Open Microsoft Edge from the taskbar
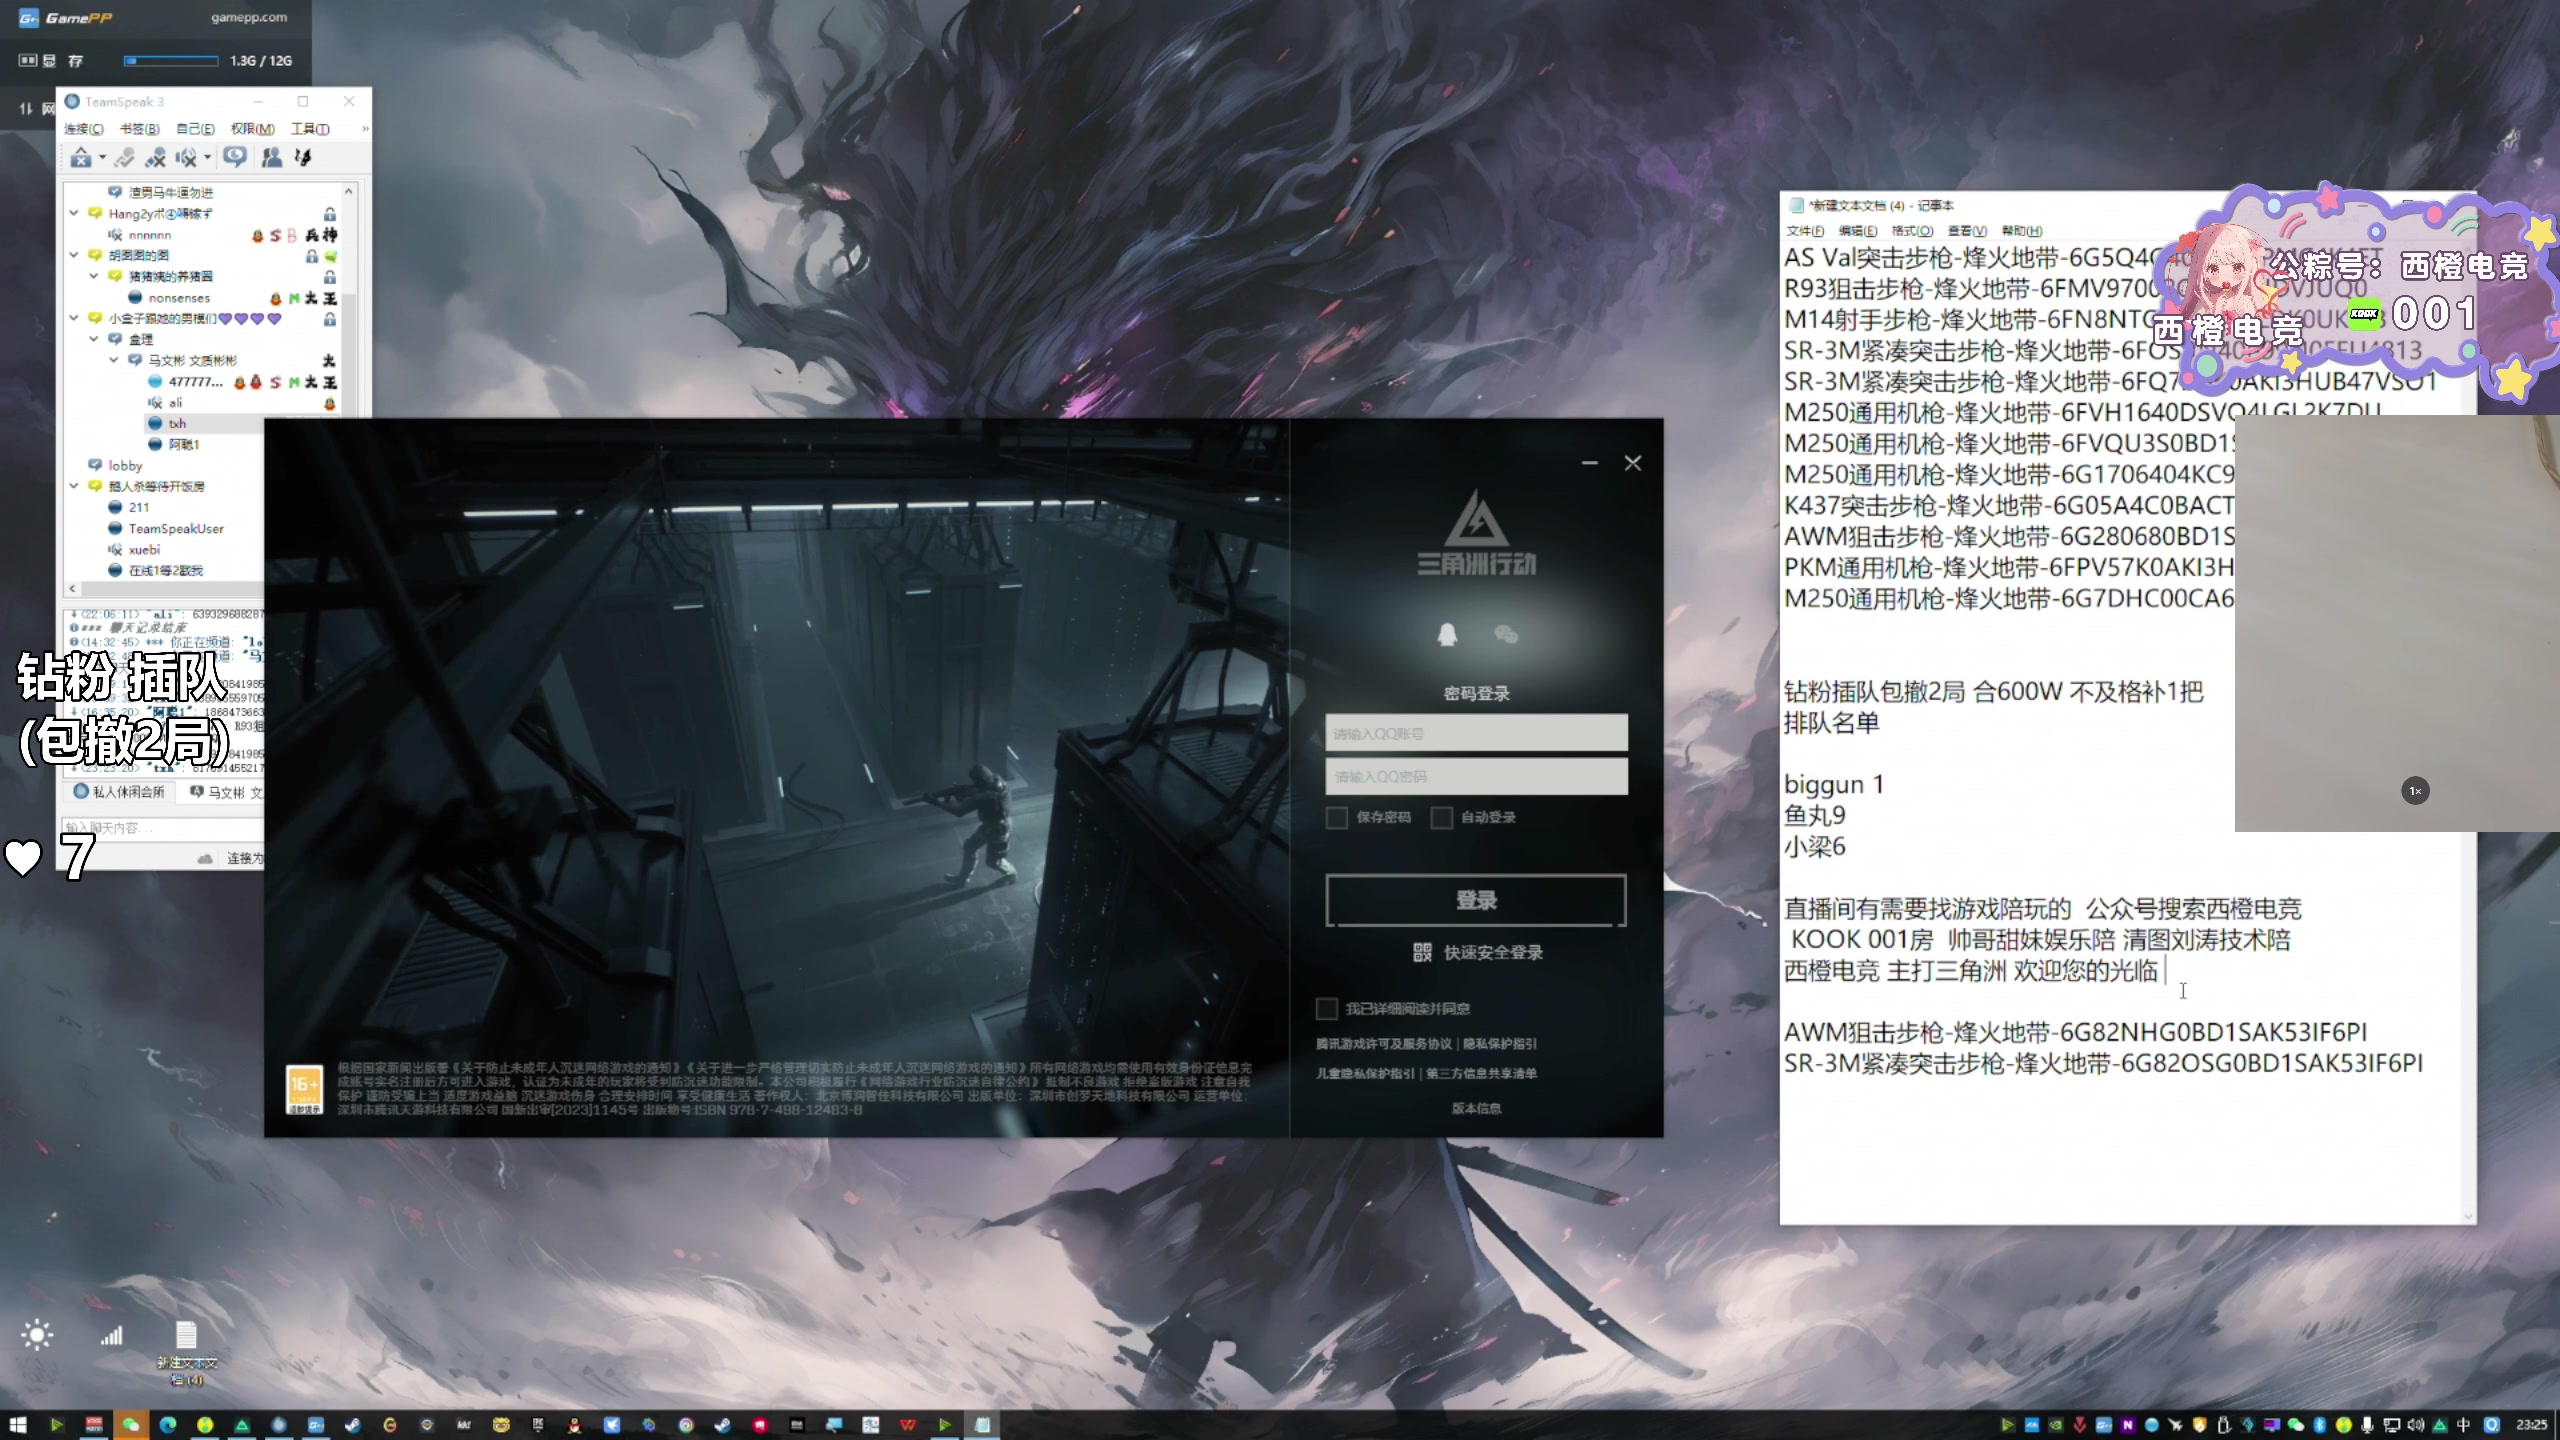Screen dimensions: 2560x1440 click(x=168, y=1424)
